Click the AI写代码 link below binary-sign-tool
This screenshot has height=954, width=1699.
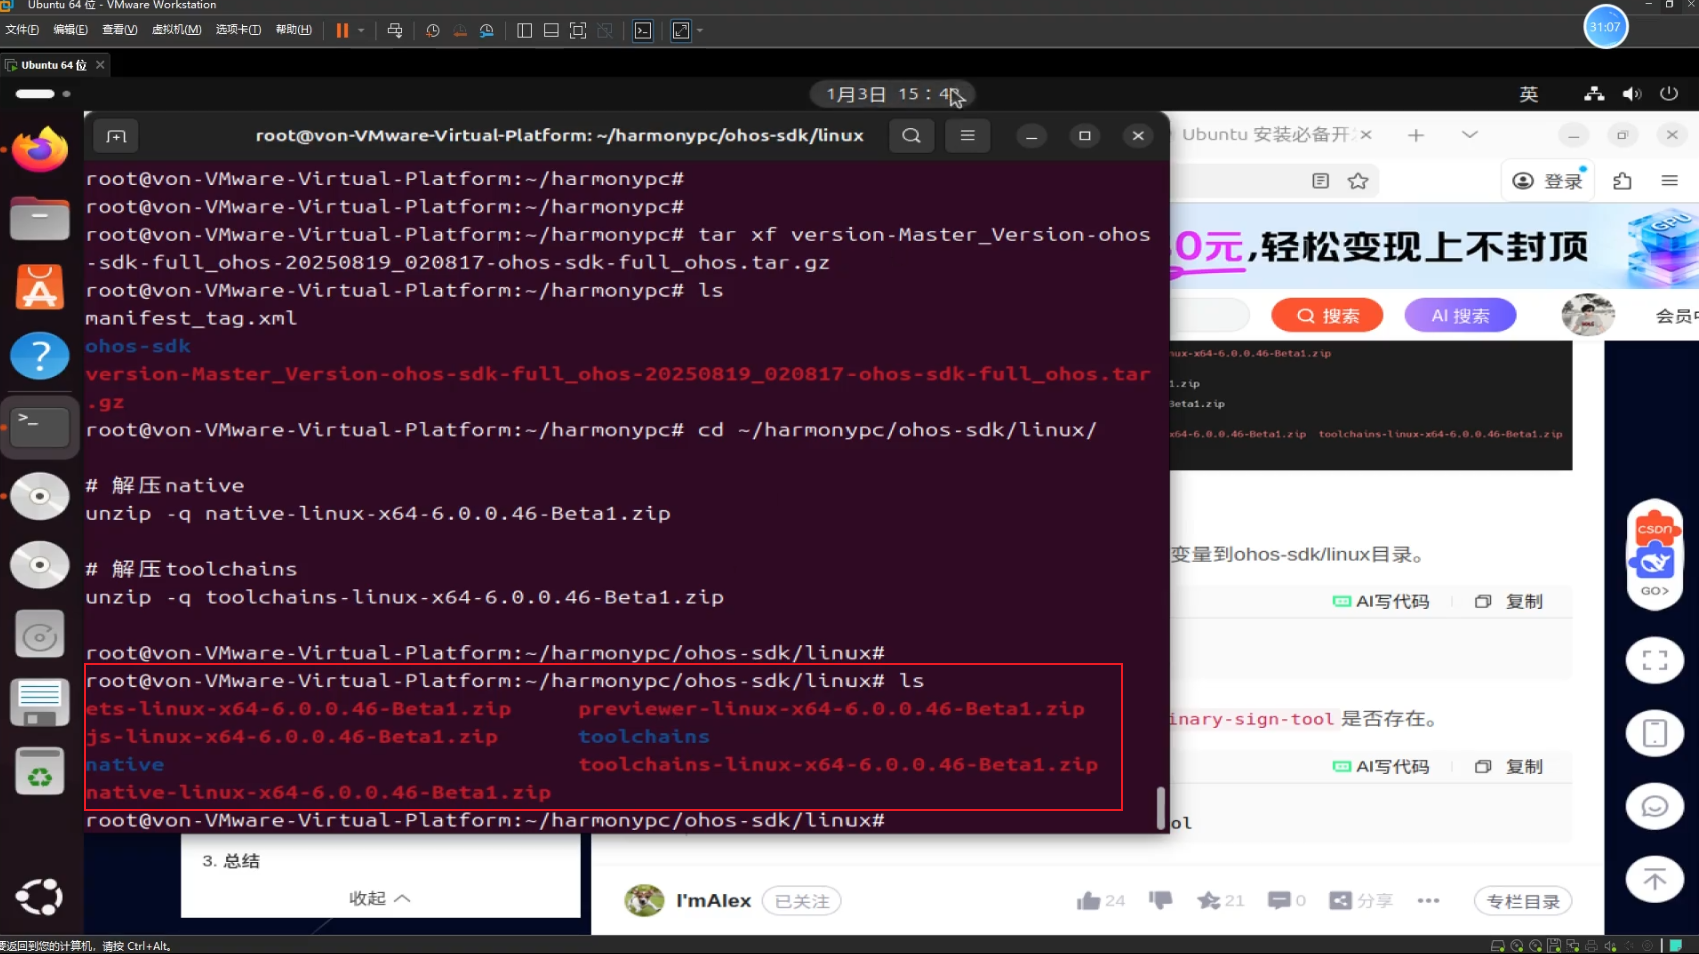[x=1381, y=767]
